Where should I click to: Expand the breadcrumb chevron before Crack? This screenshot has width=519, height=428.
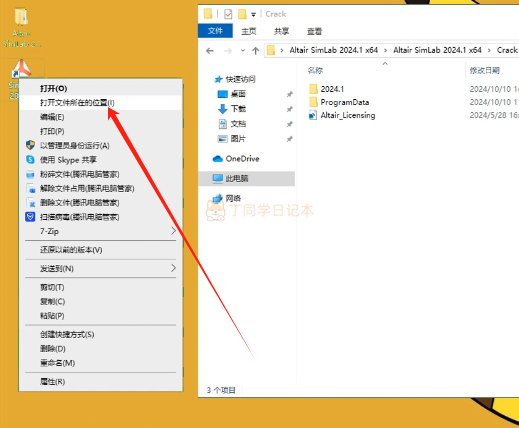[489, 50]
